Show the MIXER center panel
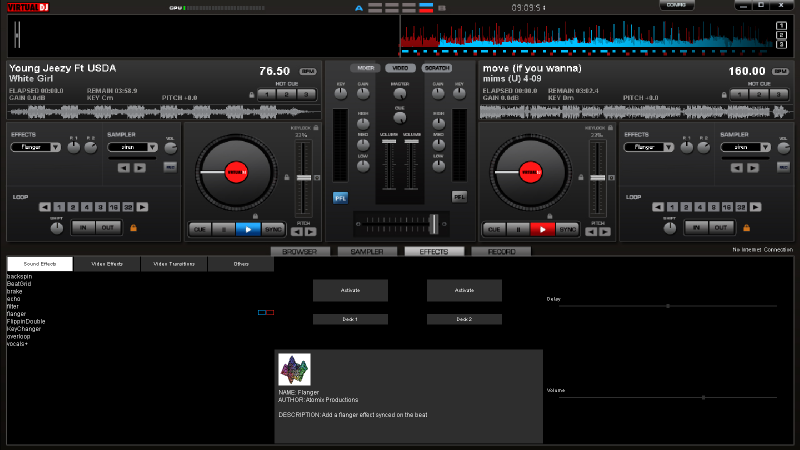800x450 pixels. 365,68
